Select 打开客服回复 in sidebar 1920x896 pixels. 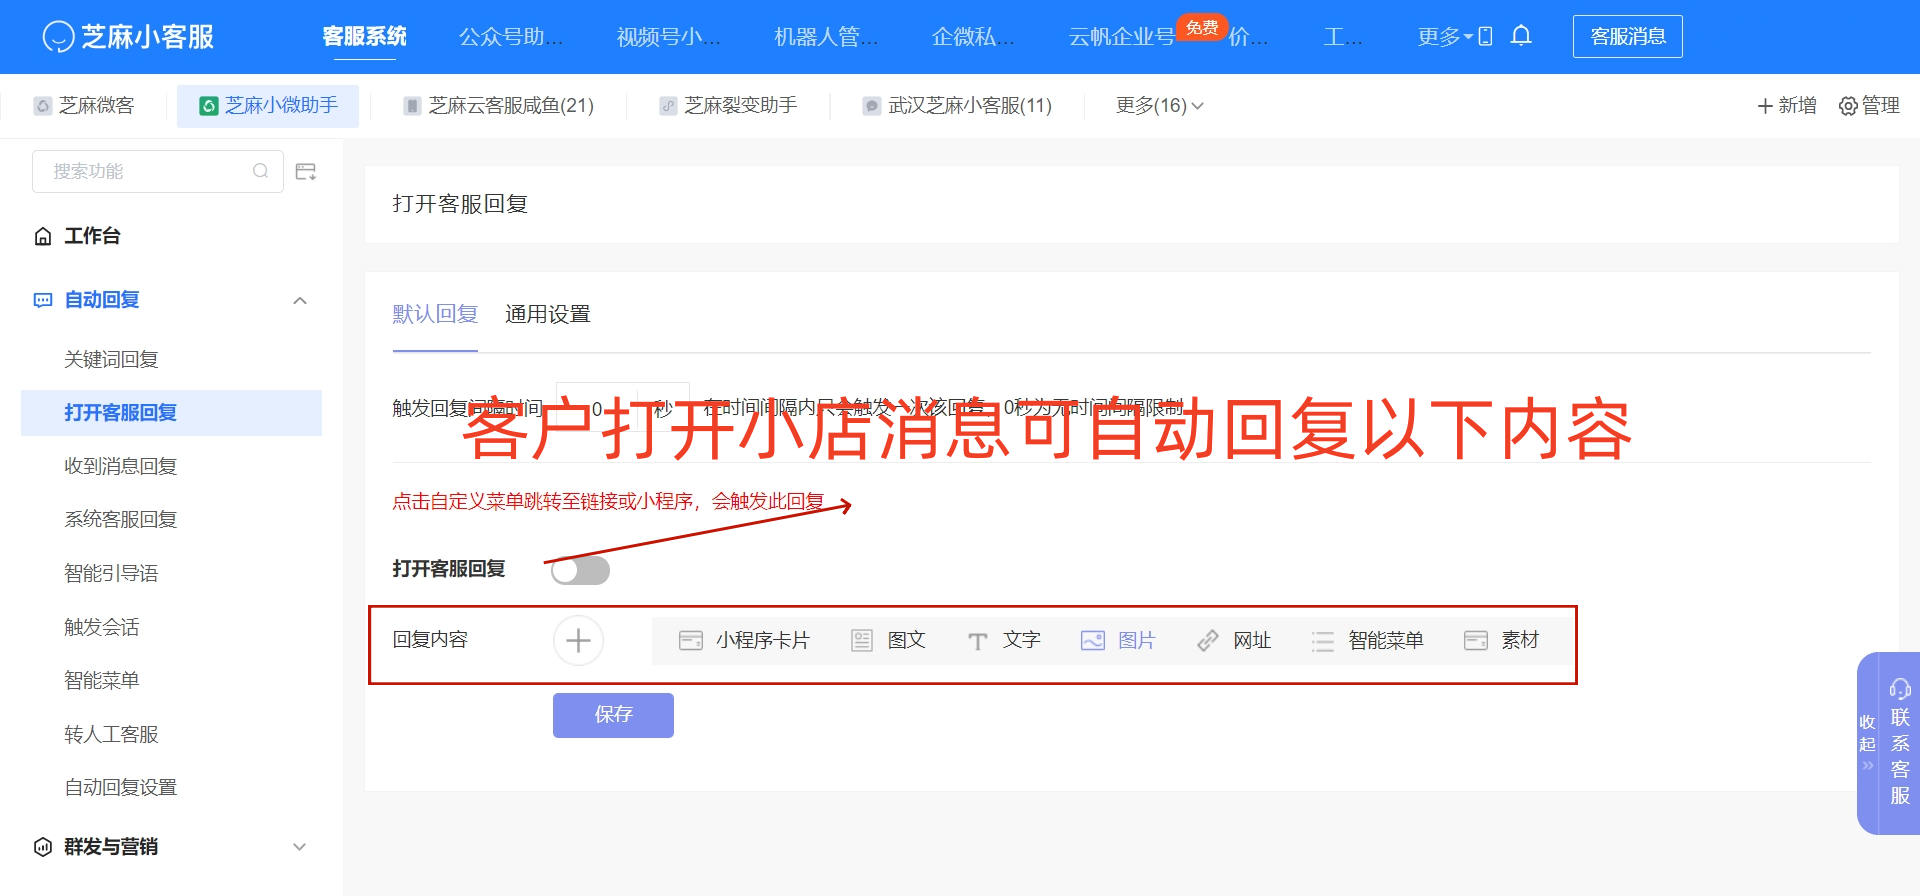pos(171,413)
